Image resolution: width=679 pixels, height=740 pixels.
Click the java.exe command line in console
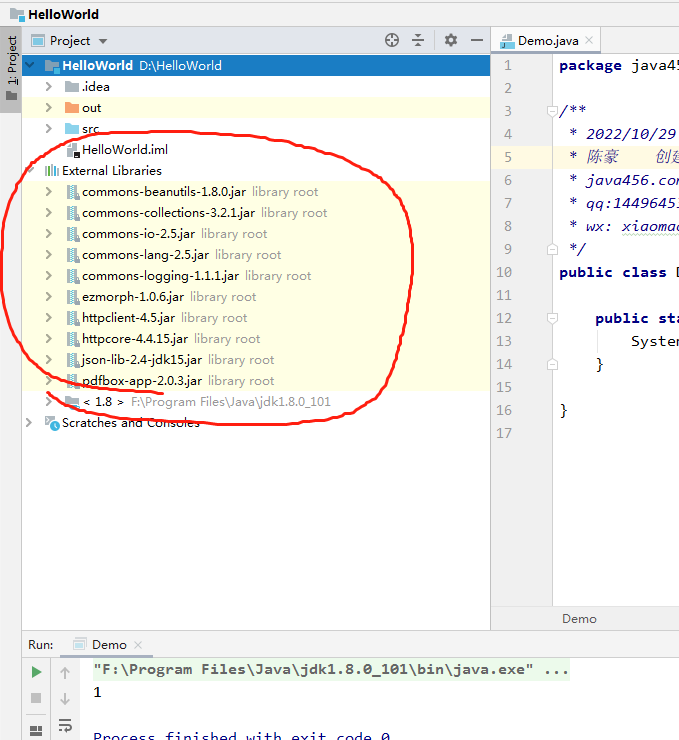(331, 670)
